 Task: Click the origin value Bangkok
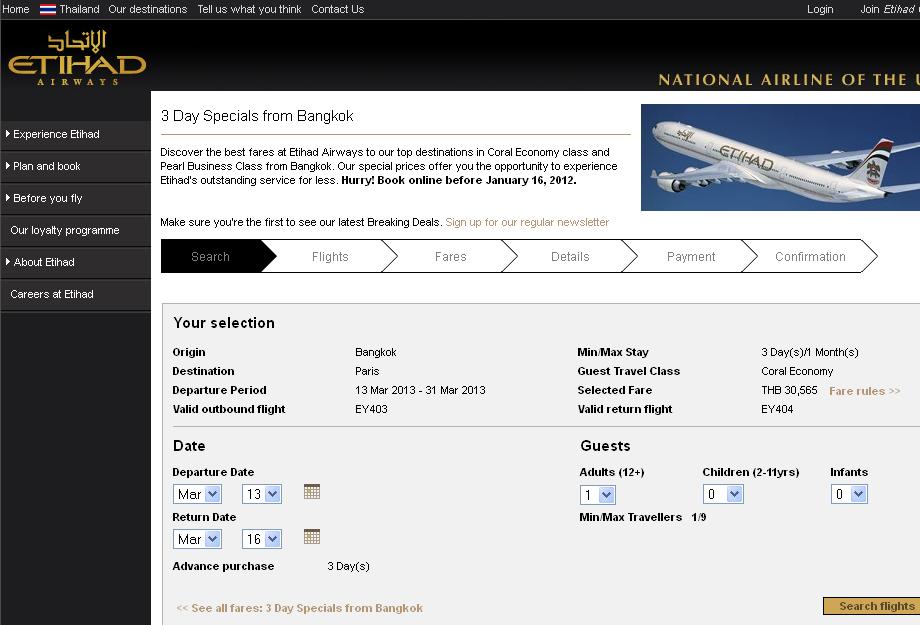click(376, 353)
